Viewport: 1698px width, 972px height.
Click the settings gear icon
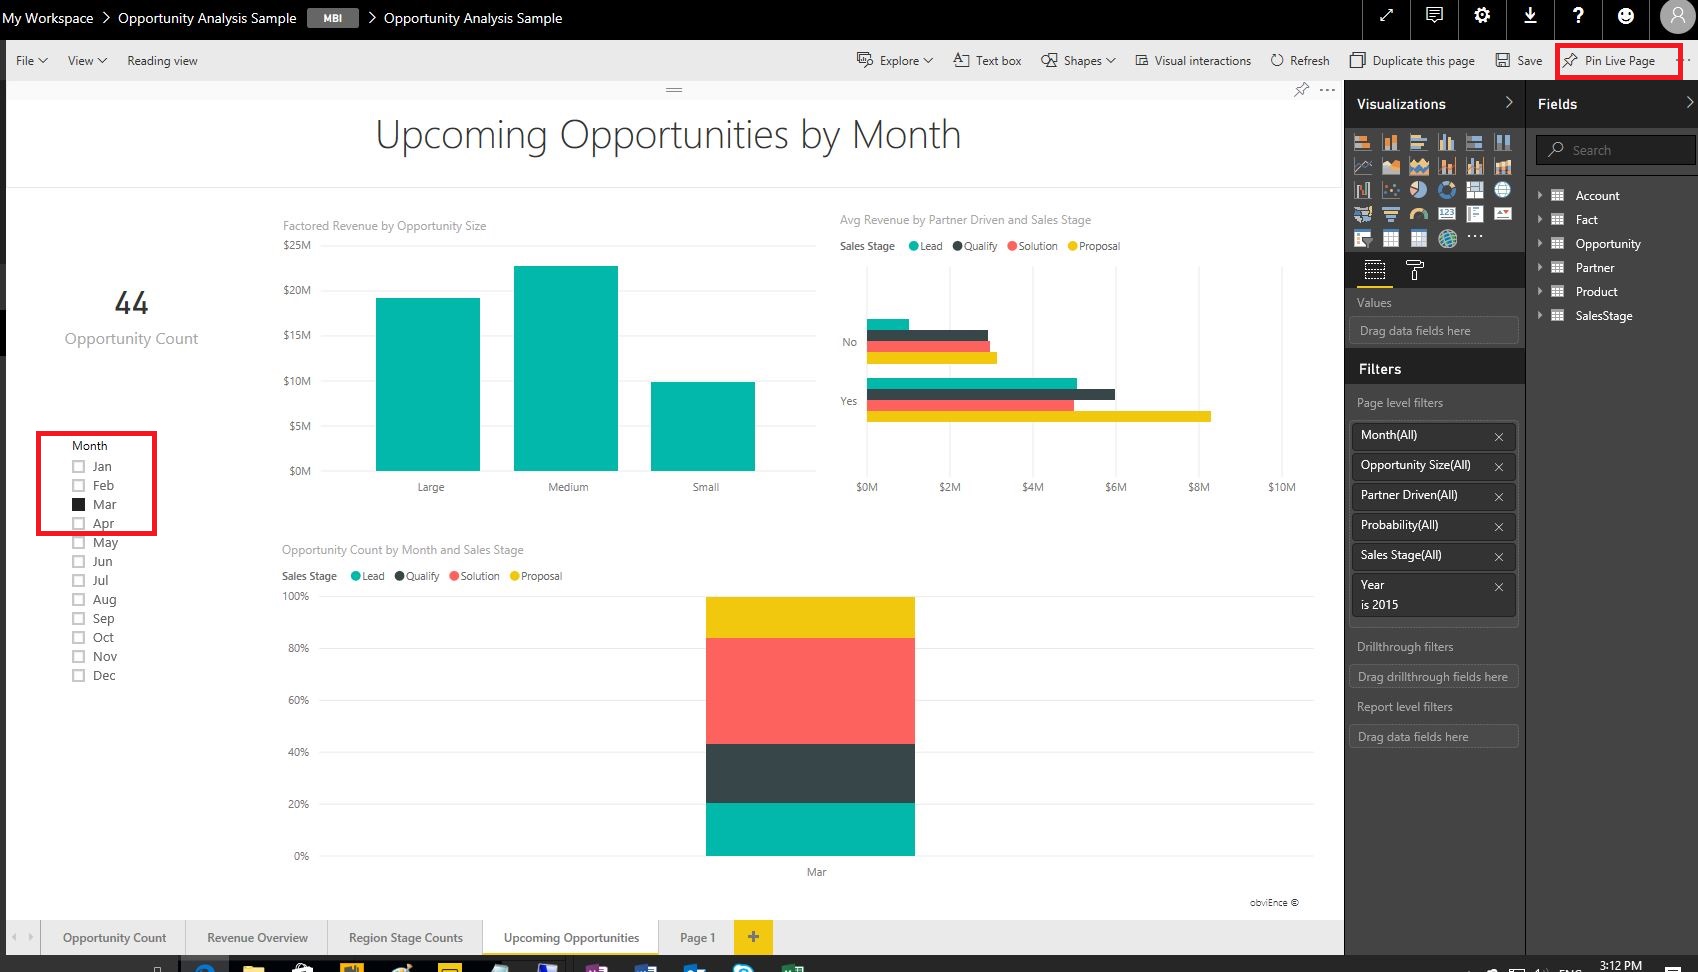(x=1482, y=15)
